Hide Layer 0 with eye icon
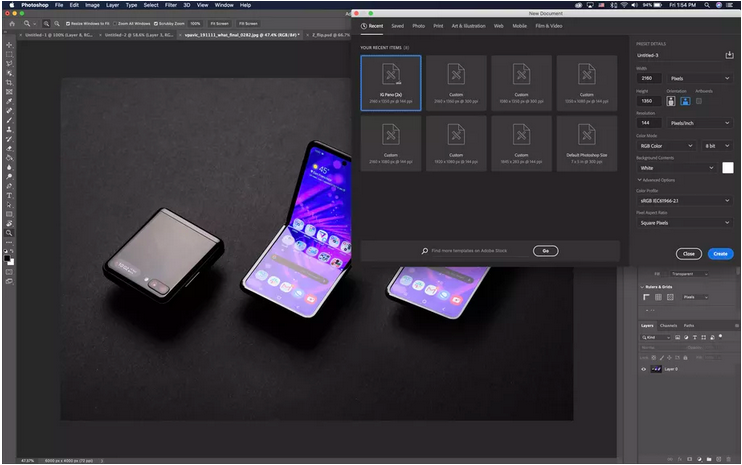Viewport: 742px width, 465px height. 644,369
